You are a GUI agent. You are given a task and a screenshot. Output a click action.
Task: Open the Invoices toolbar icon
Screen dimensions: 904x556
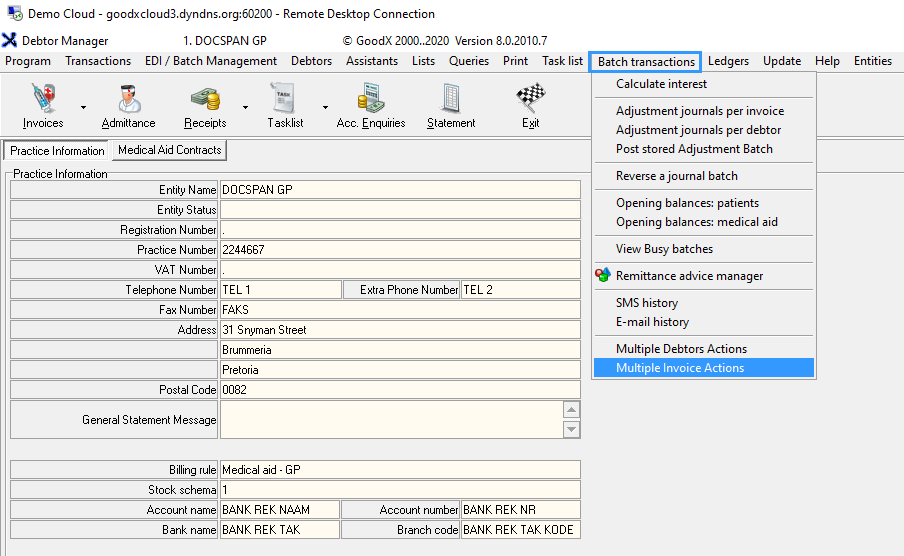click(x=42, y=105)
